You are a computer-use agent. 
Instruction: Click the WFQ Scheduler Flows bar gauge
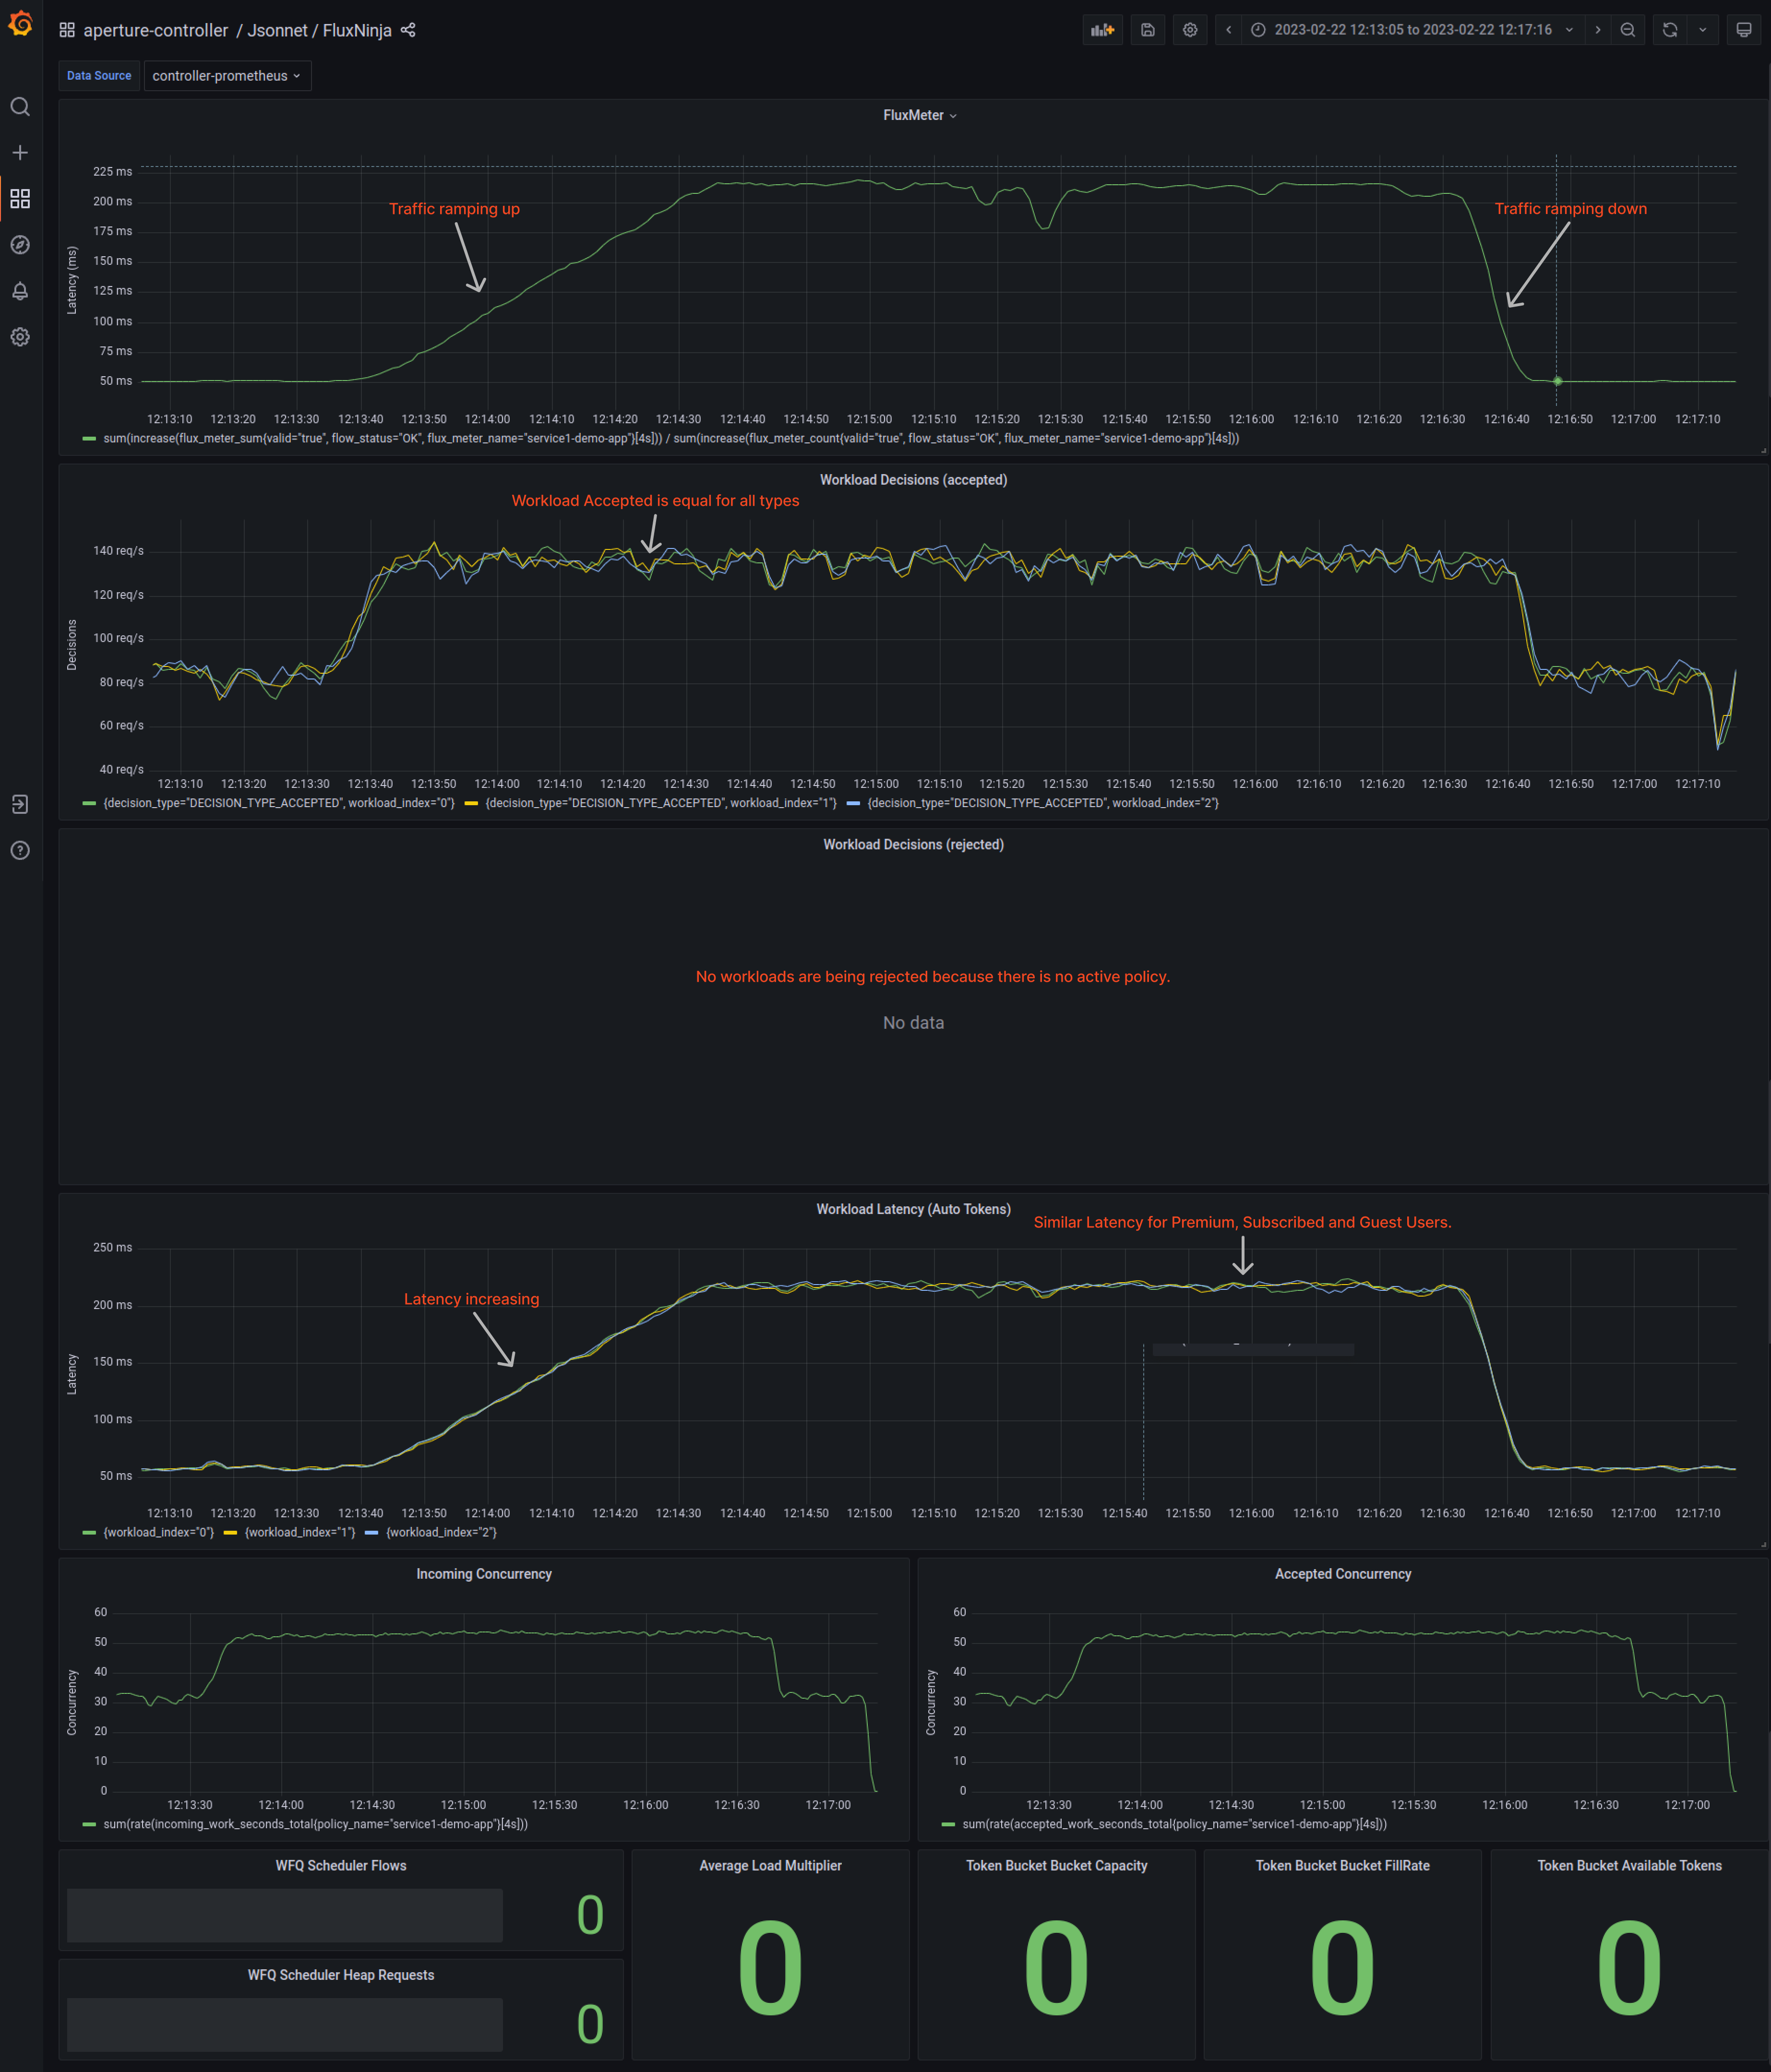click(x=285, y=1916)
